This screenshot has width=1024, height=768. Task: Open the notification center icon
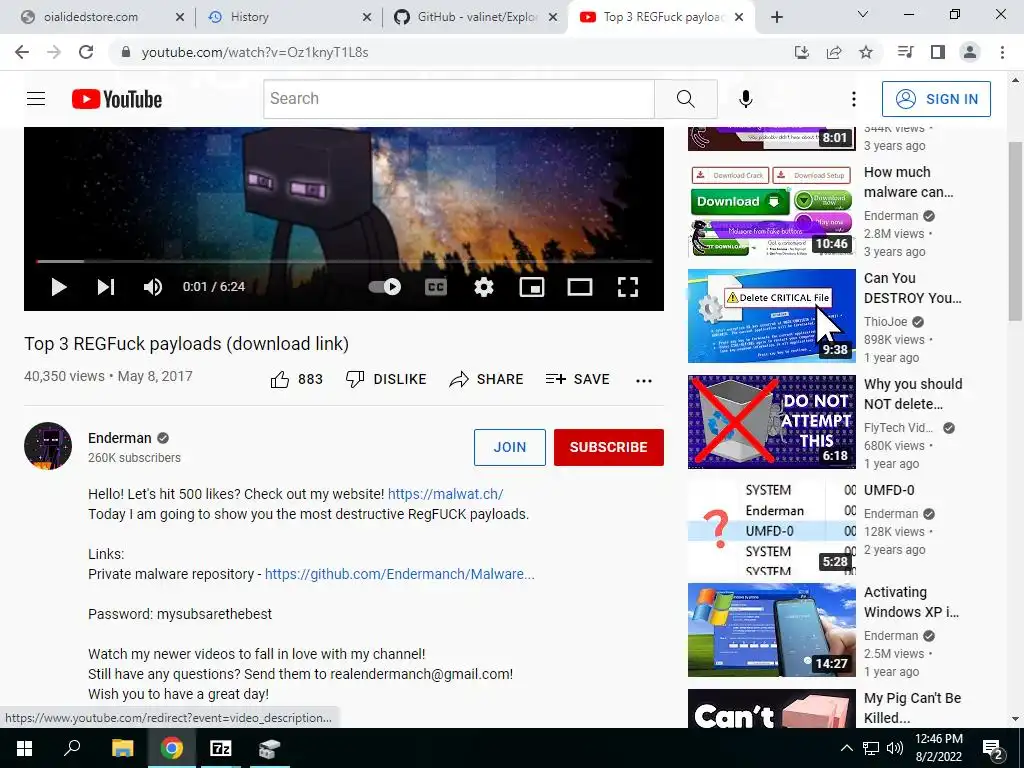click(993, 749)
